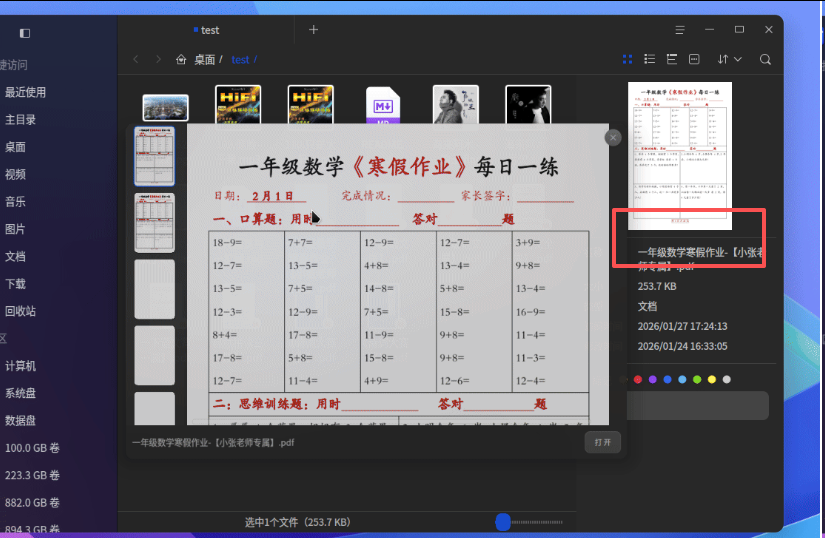The width and height of the screenshot is (825, 538).
Task: Apply the purple color tag
Action: point(652,379)
